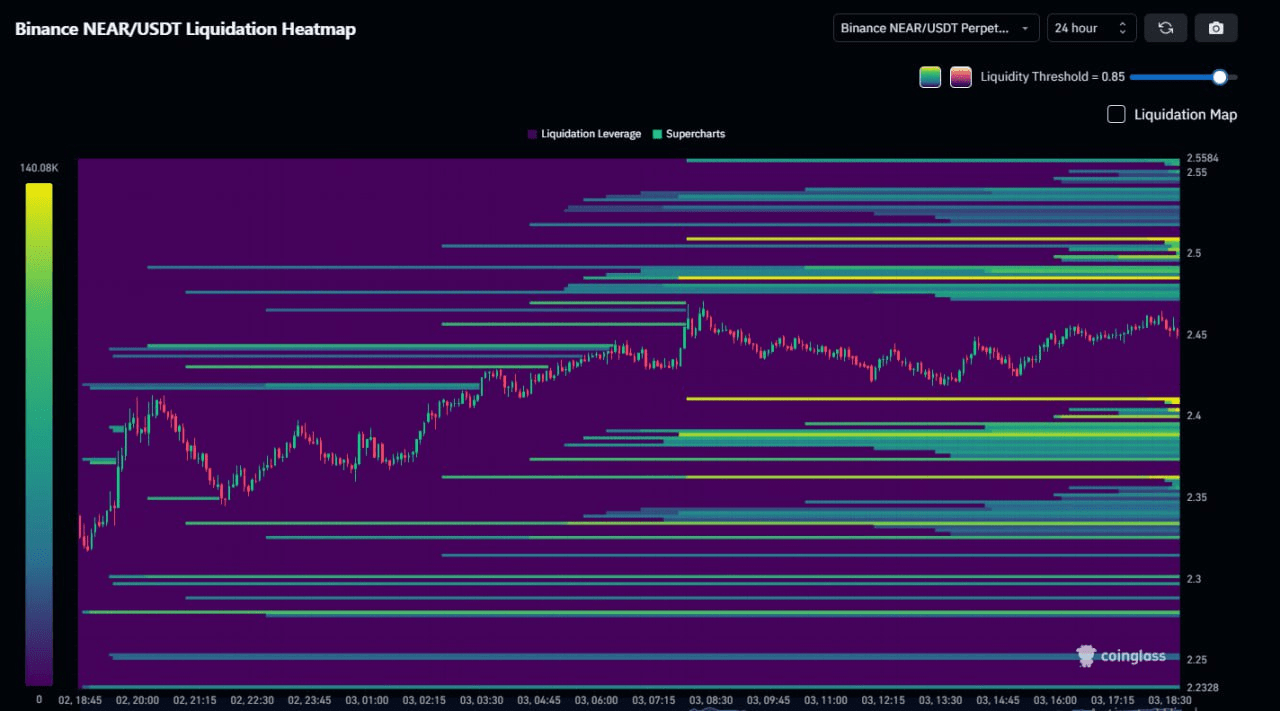The width and height of the screenshot is (1280, 711).
Task: Click the 02, 21:15 time axis label
Action: coord(194,700)
